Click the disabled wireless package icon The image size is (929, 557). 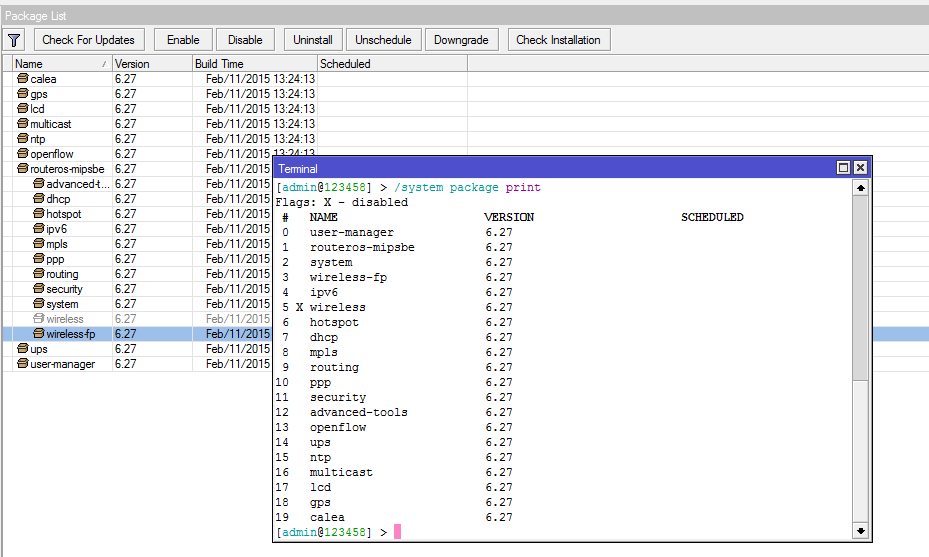[39, 318]
